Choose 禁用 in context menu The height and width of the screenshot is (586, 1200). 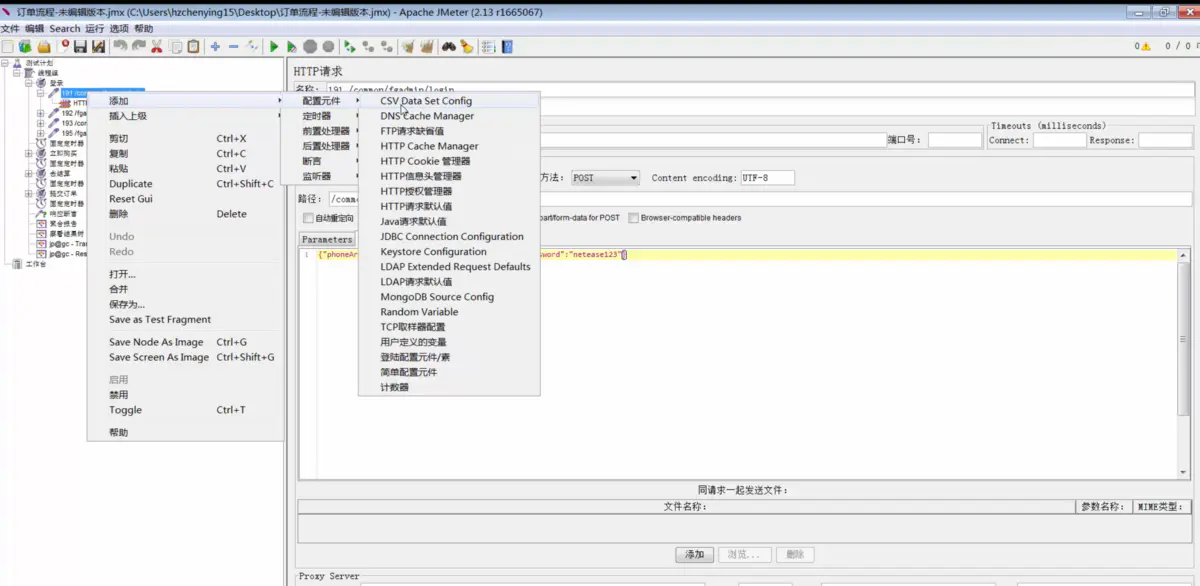point(186,395)
